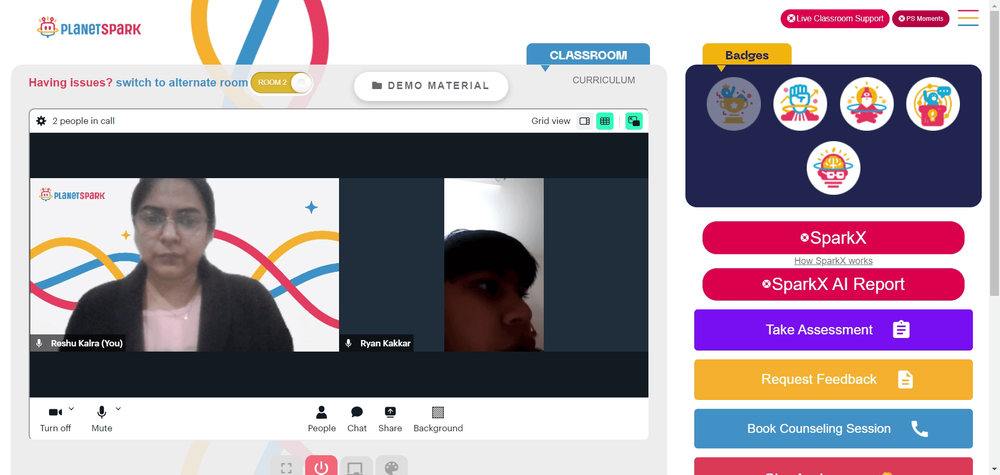Viewport: 1000px width, 475px height.
Task: Open DEMO MATERIAL
Action: (x=431, y=86)
